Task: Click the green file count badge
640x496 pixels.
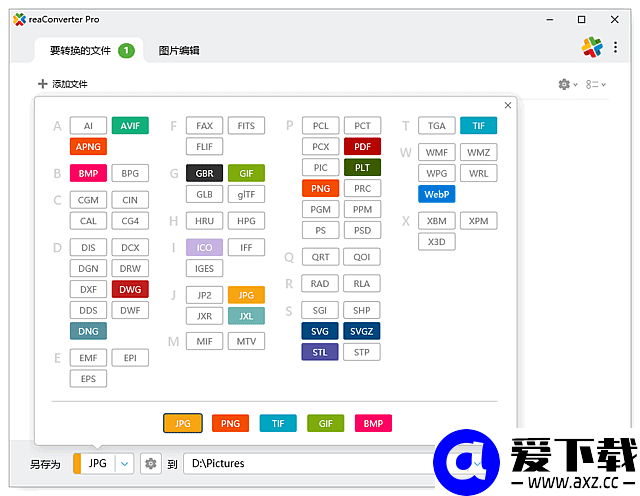Action: pyautogui.click(x=127, y=51)
